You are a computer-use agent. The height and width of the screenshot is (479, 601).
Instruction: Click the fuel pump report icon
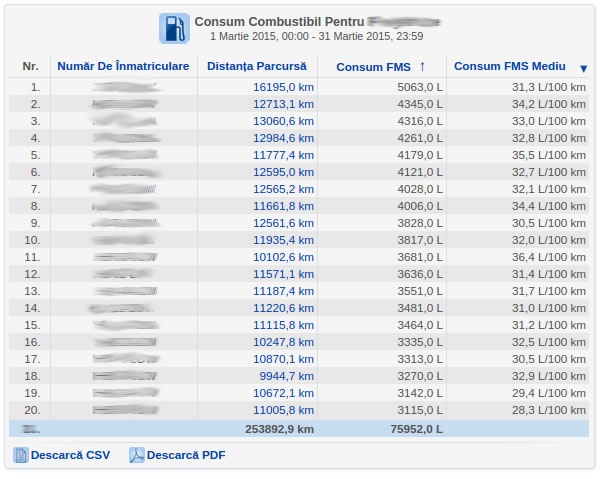(x=174, y=28)
